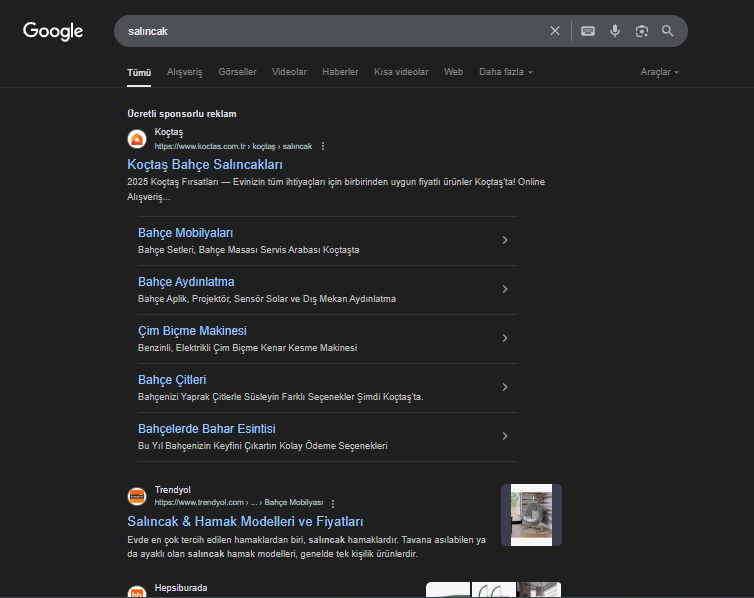This screenshot has width=754, height=598.
Task: Open the Koçtaş Bahçe Salıncakları link
Action: tap(205, 164)
